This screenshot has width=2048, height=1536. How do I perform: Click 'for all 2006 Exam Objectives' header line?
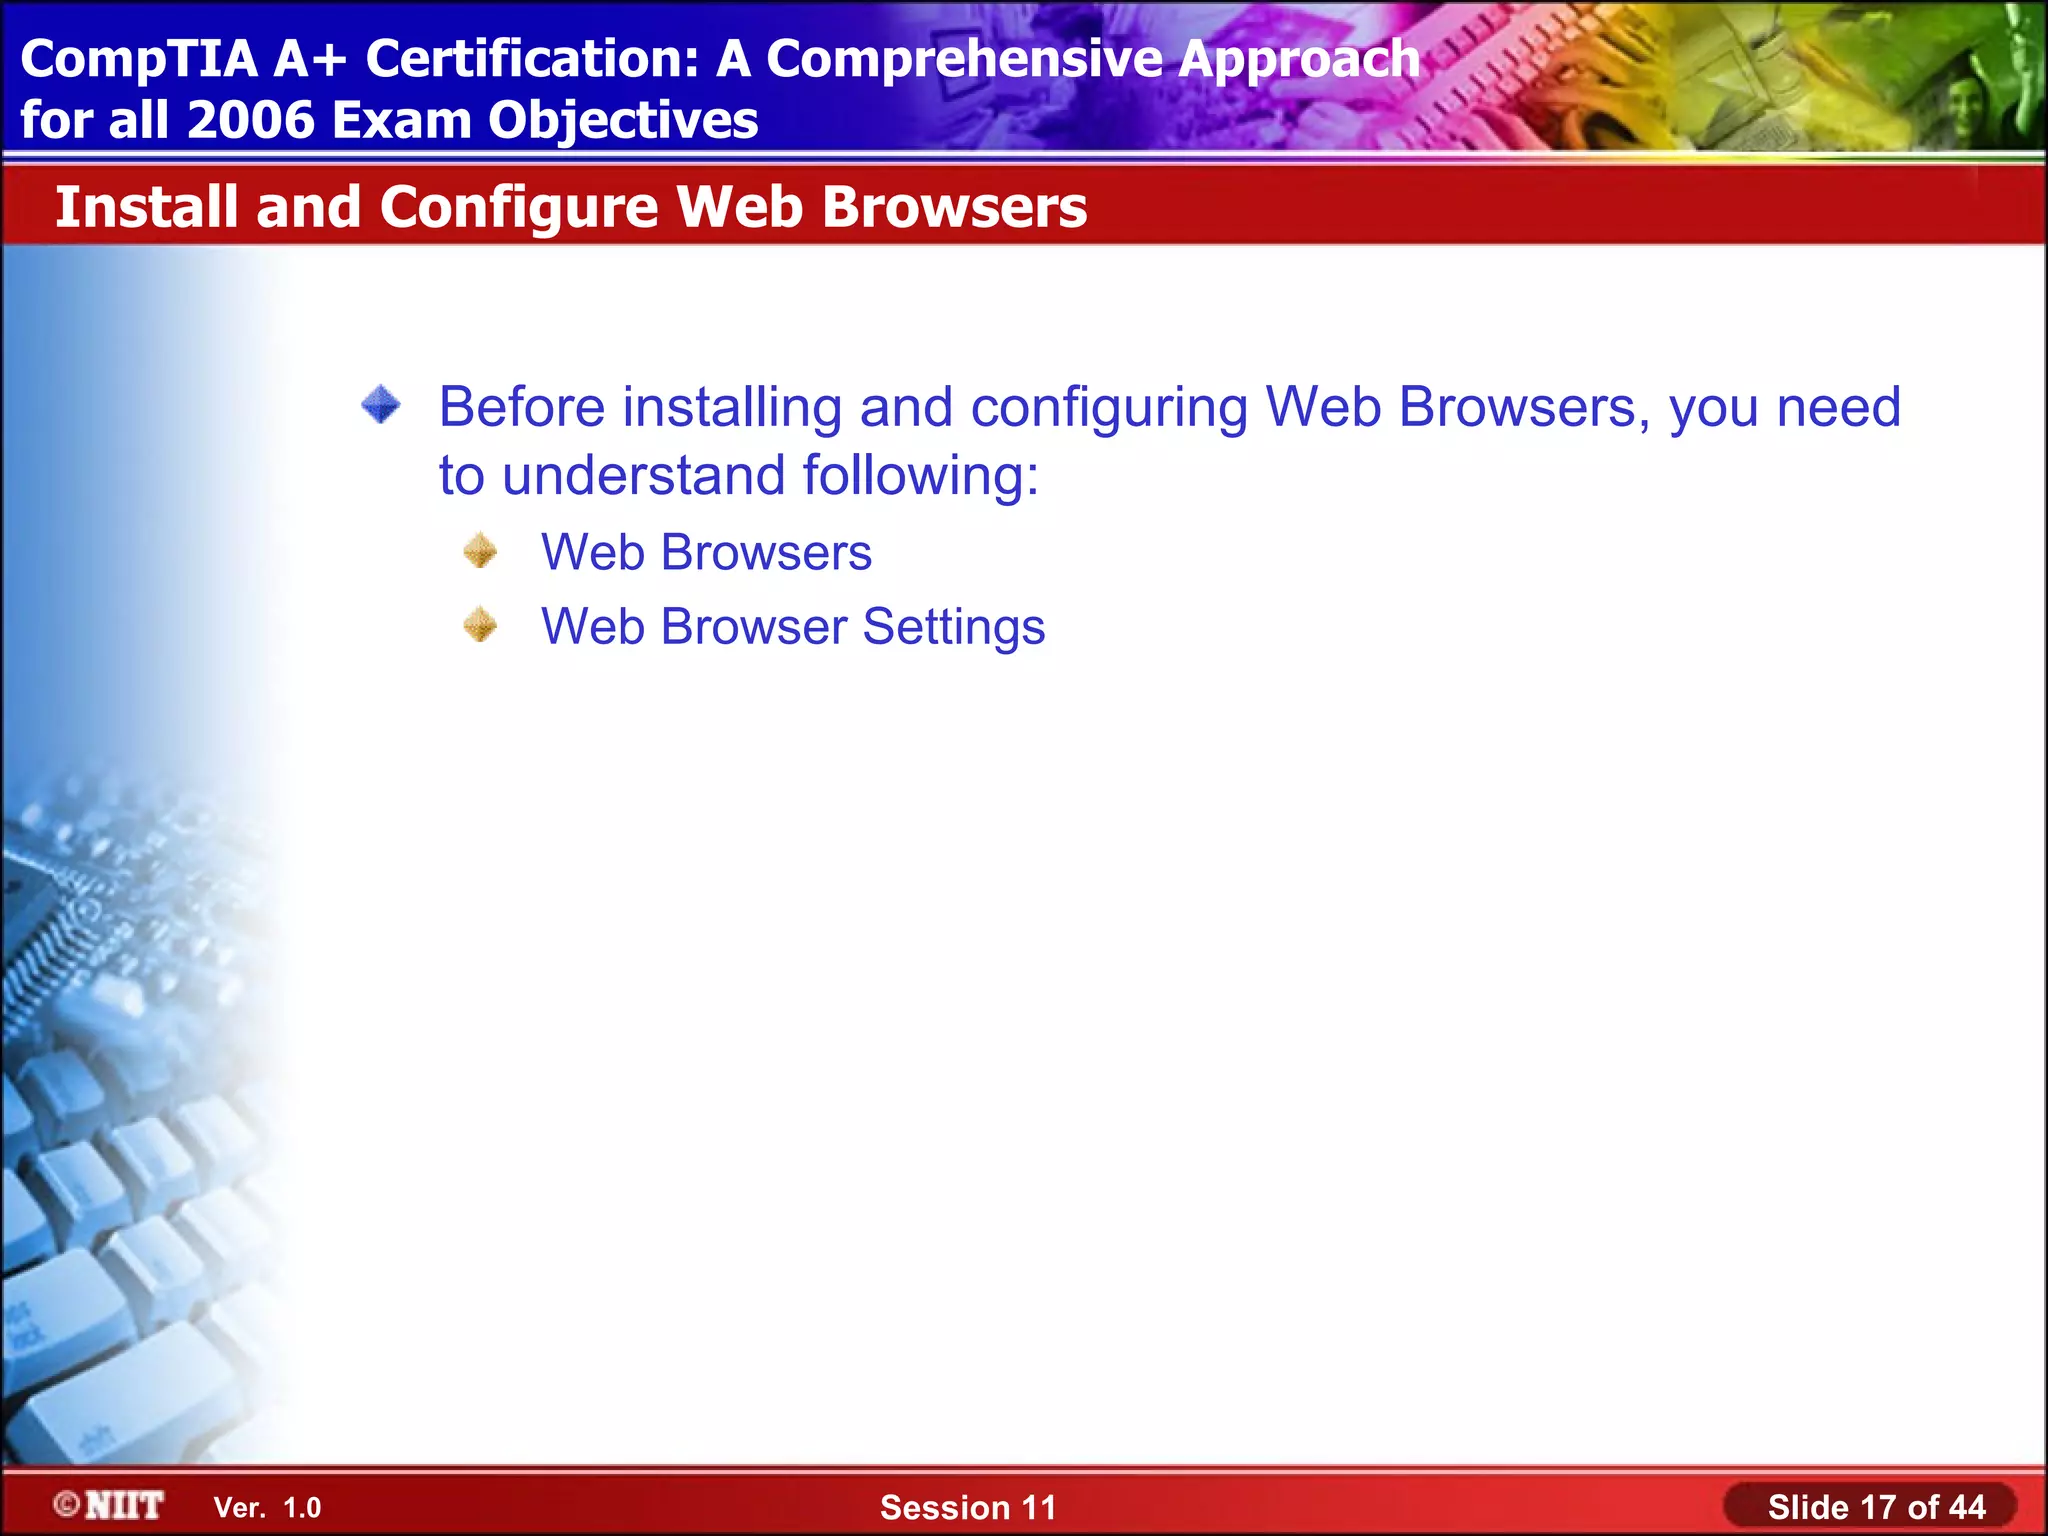(x=389, y=120)
